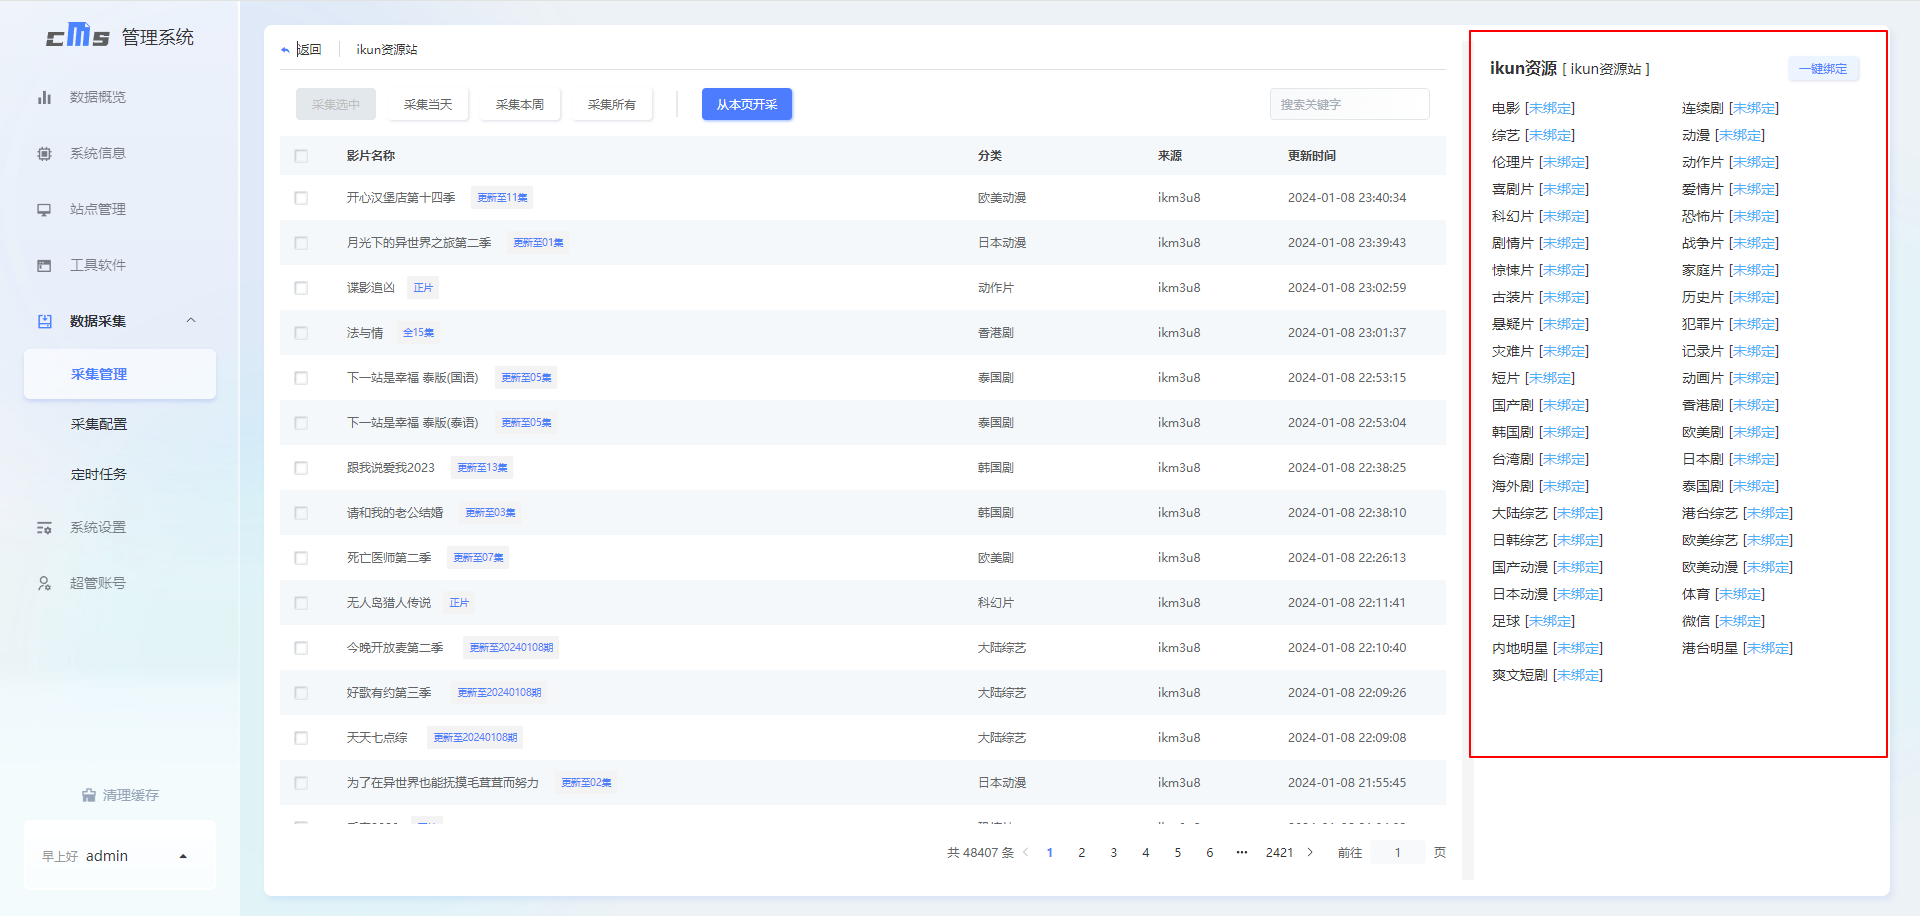
Task: Click the 站点管理 monitor icon
Action: (x=44, y=209)
